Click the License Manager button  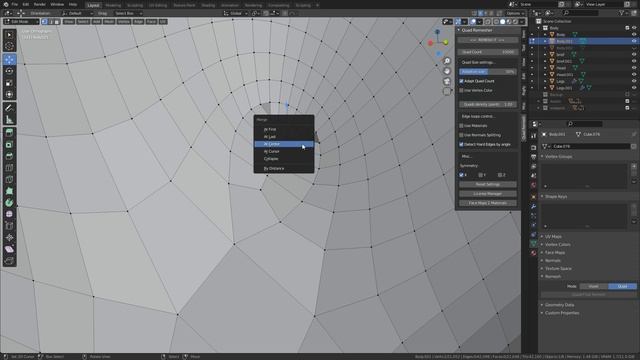[488, 194]
